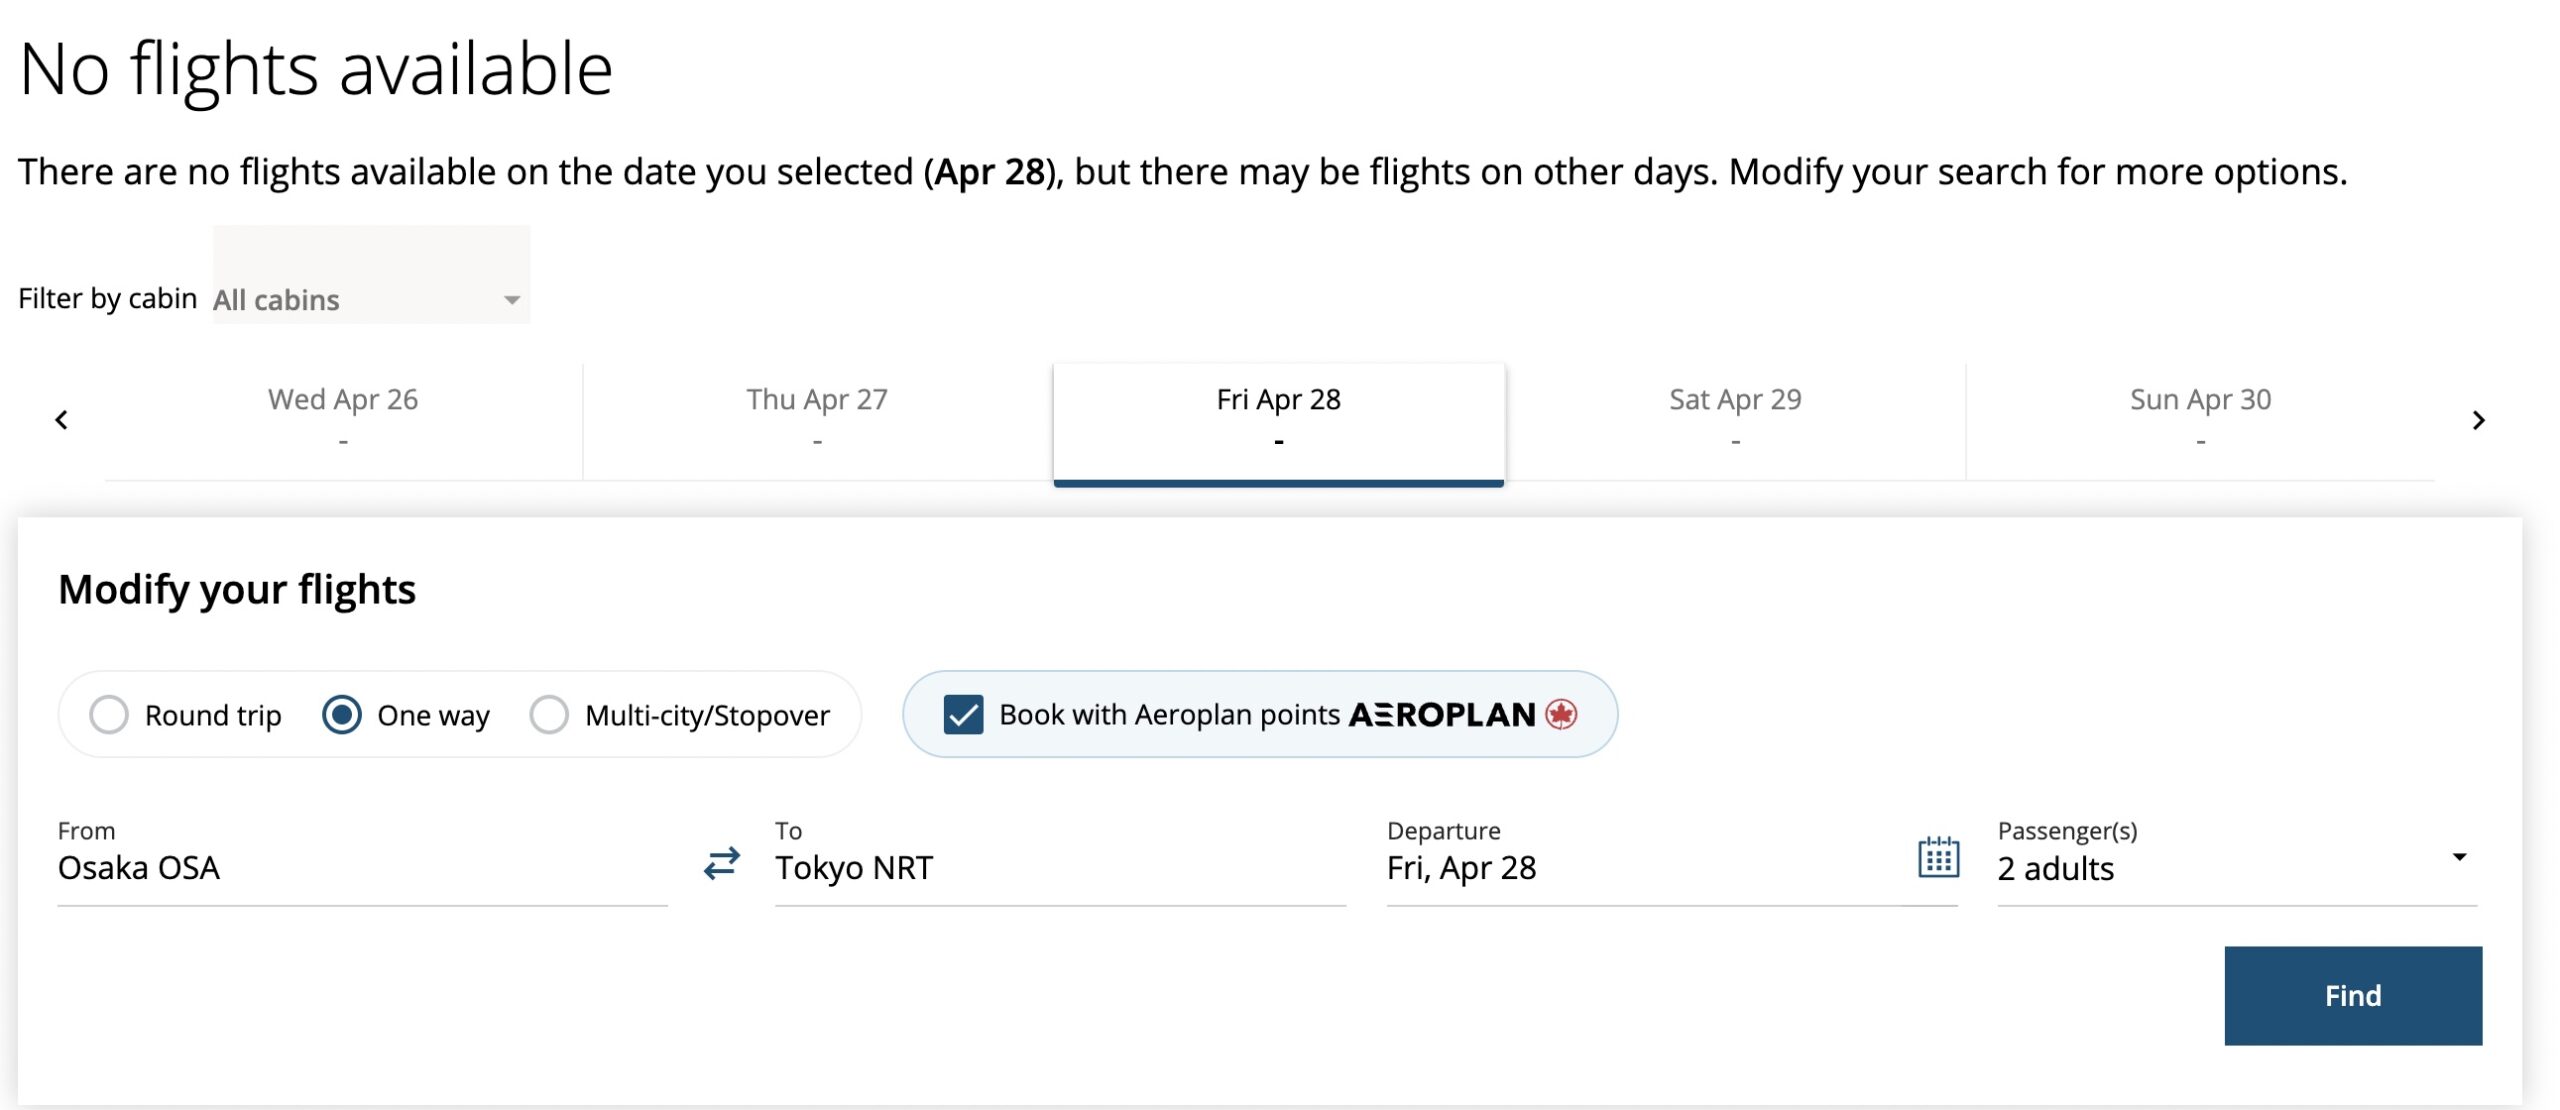Expand the Passenger(s) dropdown arrow
Image resolution: width=2560 pixels, height=1110 pixels.
pyautogui.click(x=2459, y=857)
